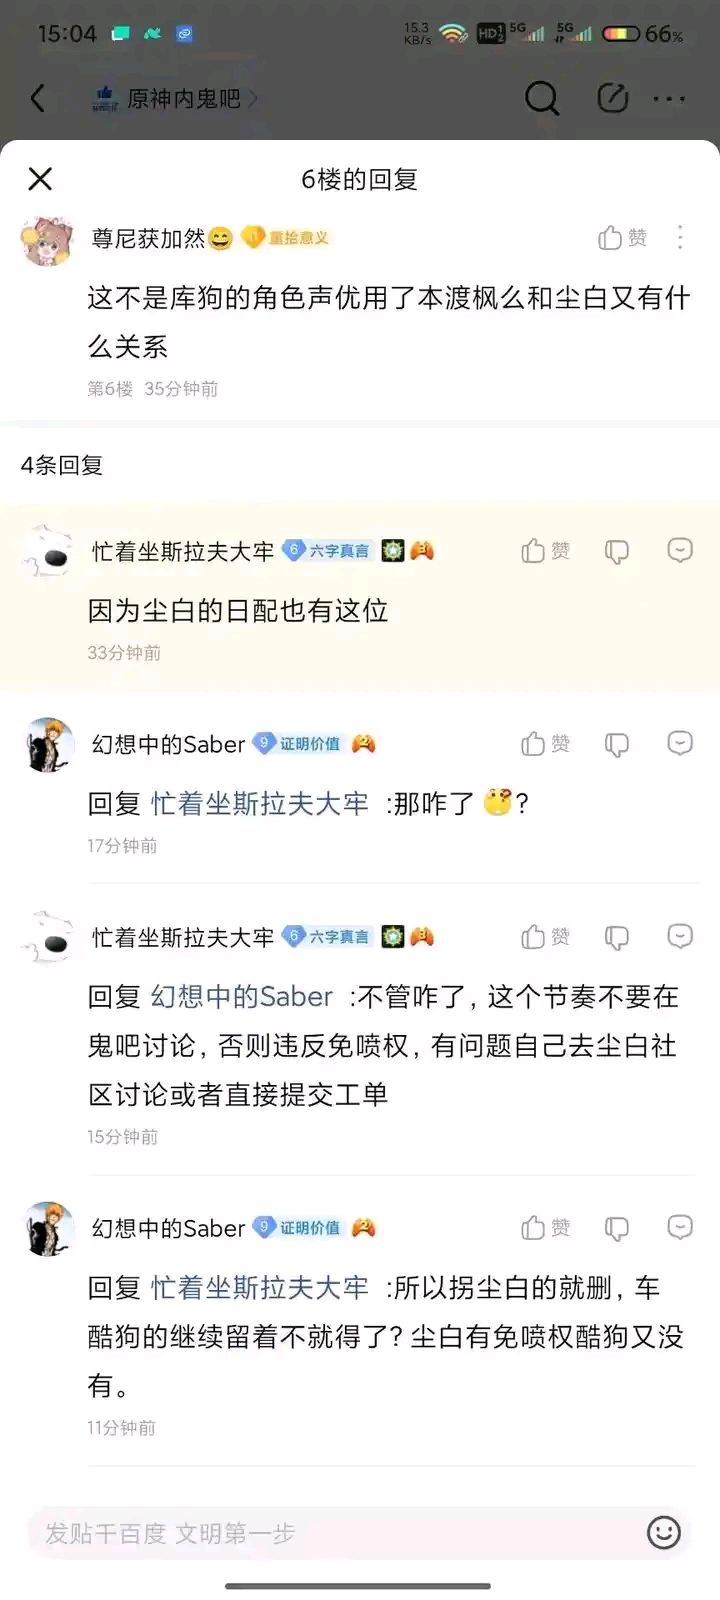Tap the 六字真言 level badge on first reply

pos(328,551)
